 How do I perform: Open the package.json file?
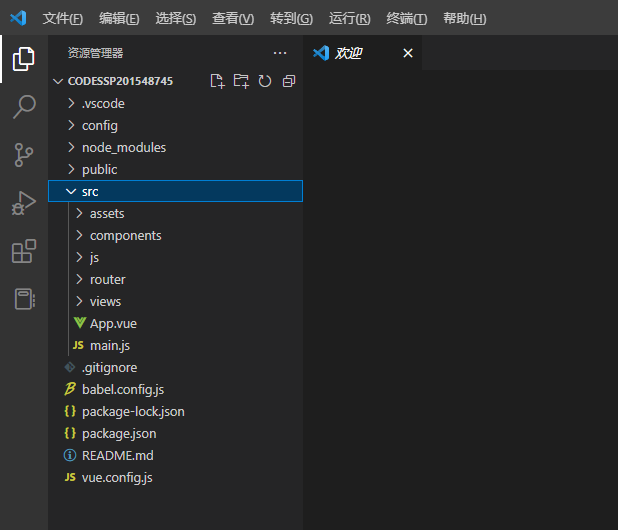click(x=175, y=433)
